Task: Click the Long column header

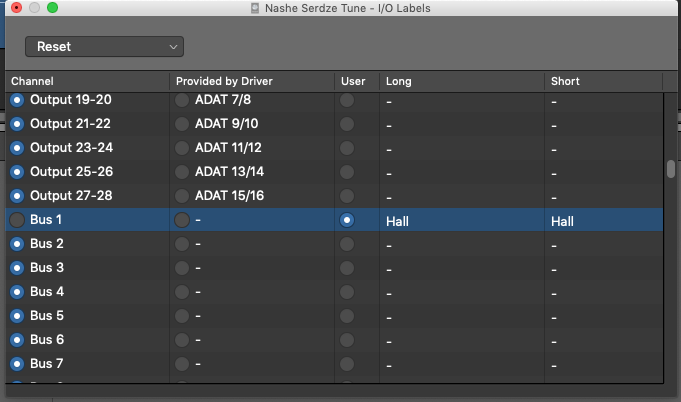Action: click(x=461, y=81)
